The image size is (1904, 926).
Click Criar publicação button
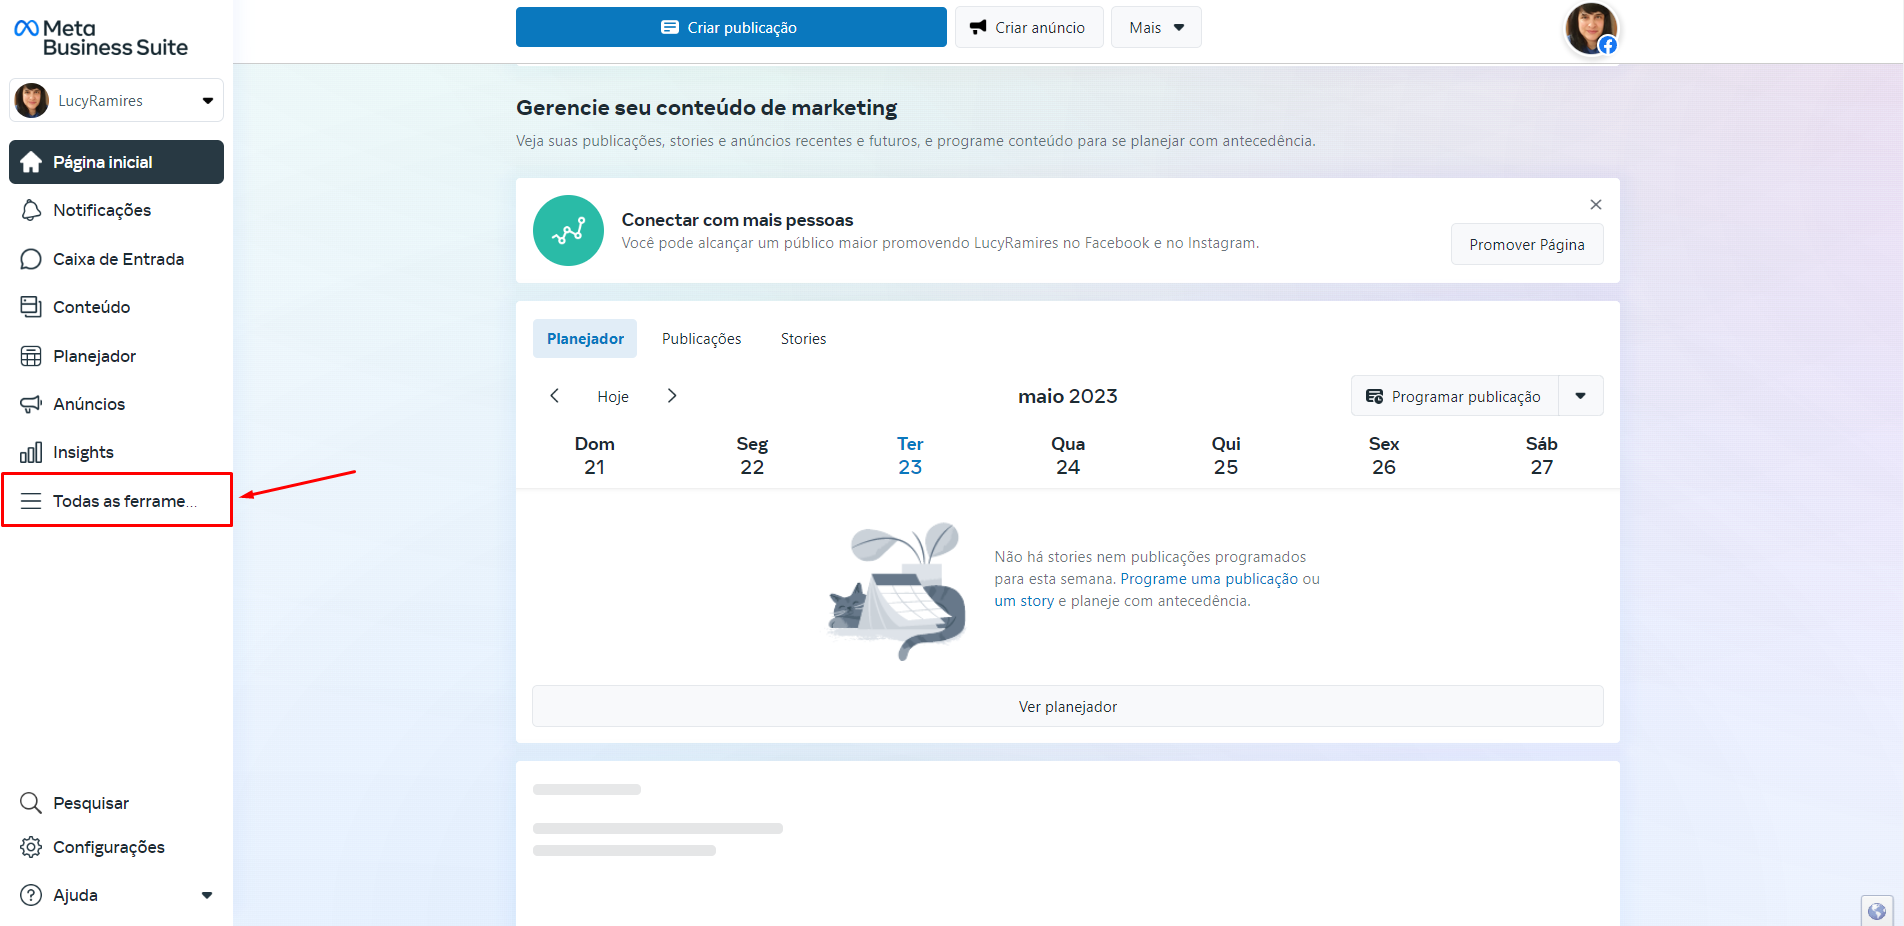[731, 27]
